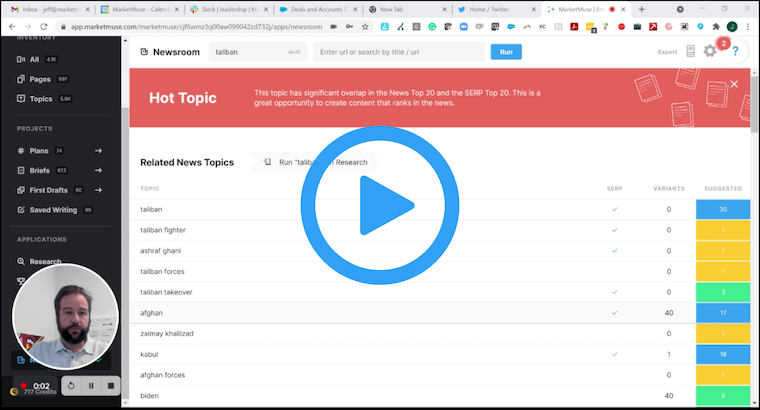Open the document icon next to Export
Image resolution: width=760 pixels, height=410 pixels.
click(691, 51)
